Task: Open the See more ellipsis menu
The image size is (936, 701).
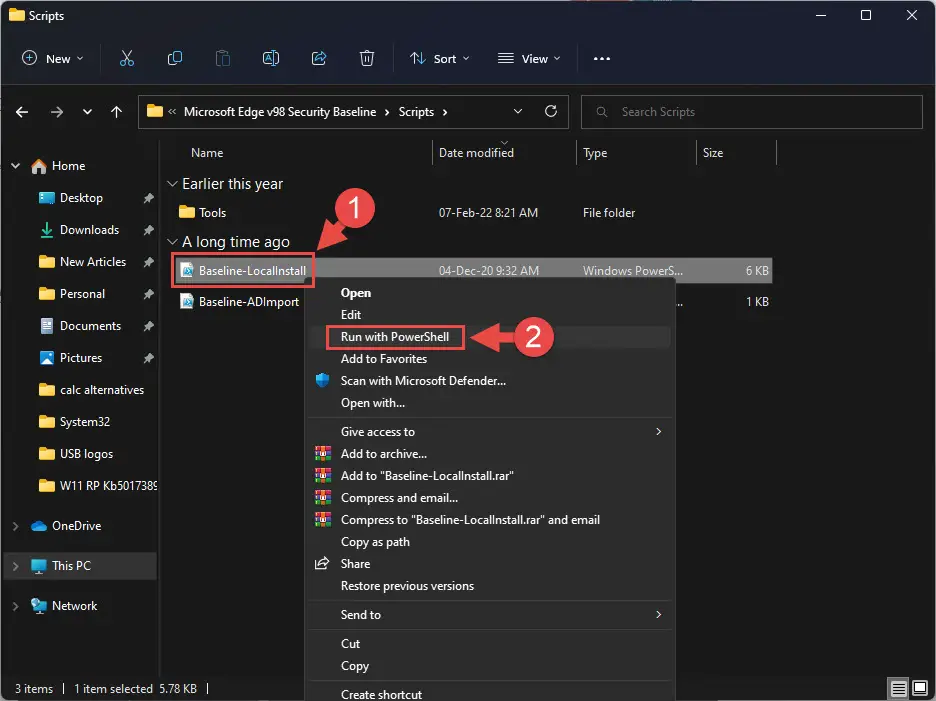Action: tap(602, 59)
